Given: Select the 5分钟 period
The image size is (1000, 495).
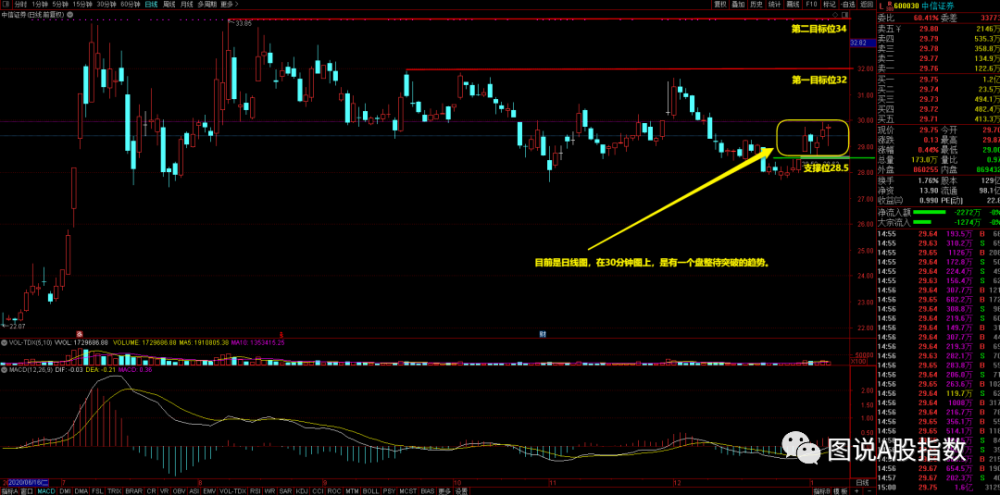Looking at the screenshot, I should click(x=61, y=4).
